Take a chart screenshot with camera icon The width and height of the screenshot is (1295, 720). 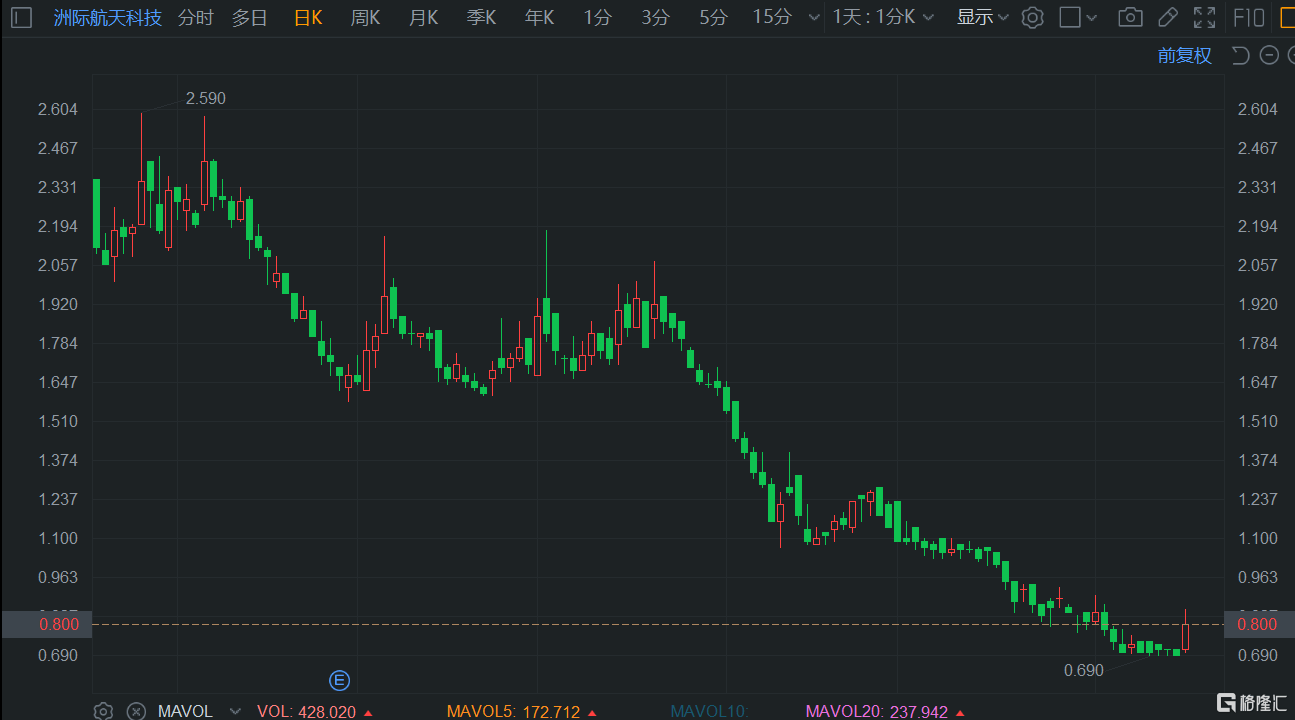pos(1131,17)
